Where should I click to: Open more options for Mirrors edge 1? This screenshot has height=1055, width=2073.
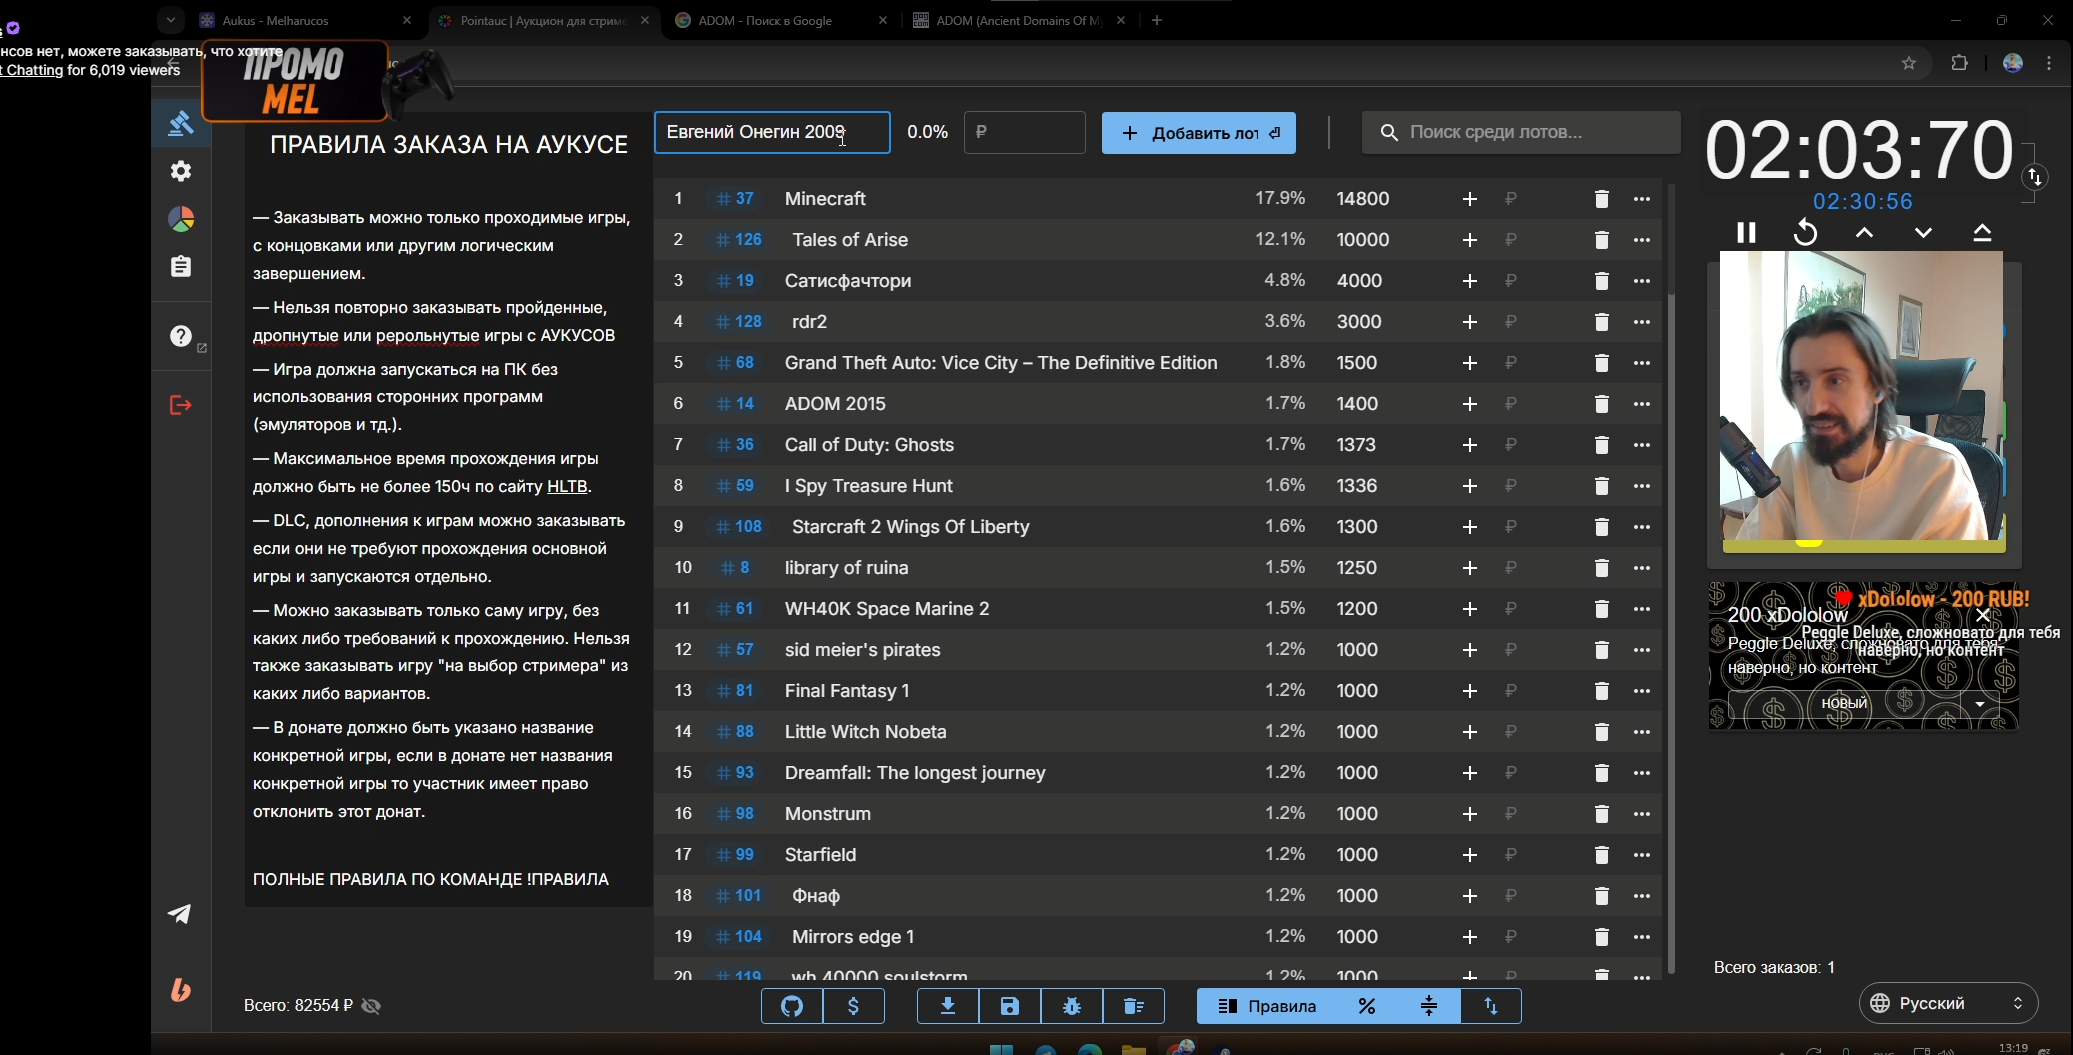(x=1642, y=937)
